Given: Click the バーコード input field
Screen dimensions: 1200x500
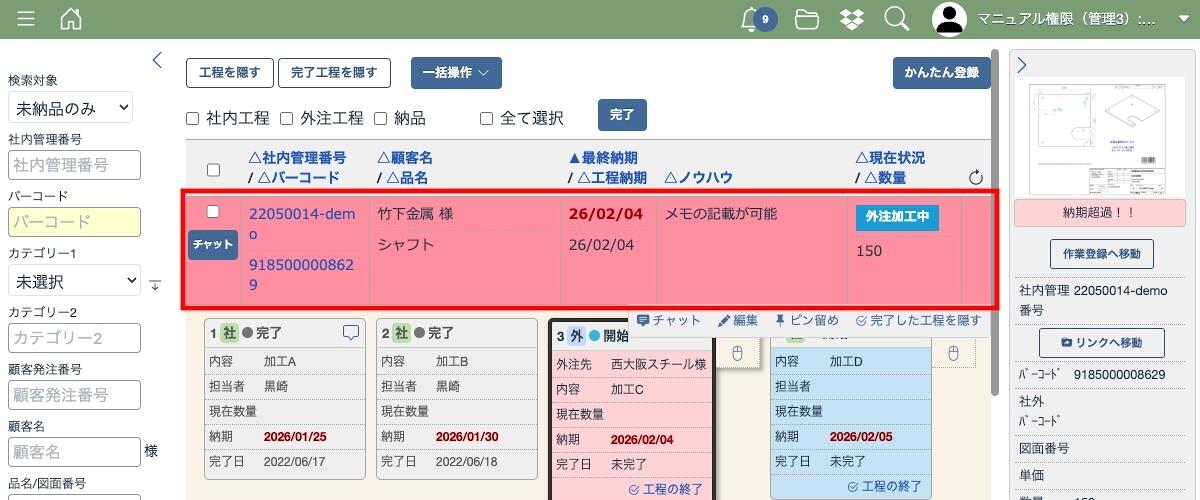Looking at the screenshot, I should [x=74, y=222].
